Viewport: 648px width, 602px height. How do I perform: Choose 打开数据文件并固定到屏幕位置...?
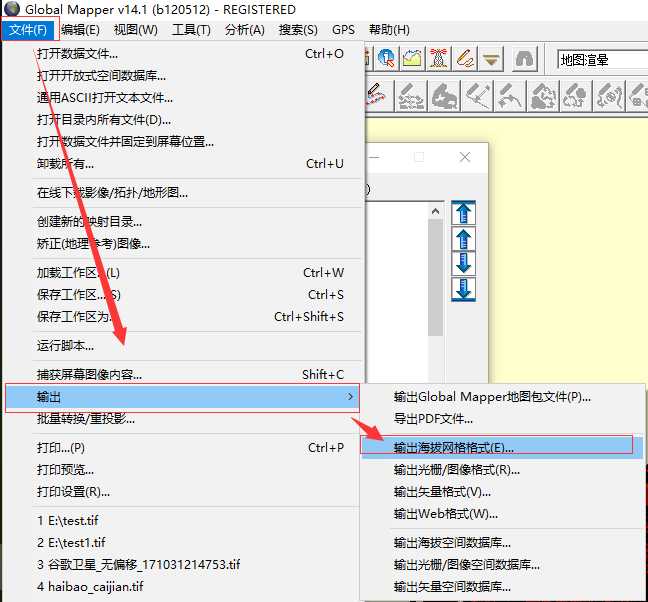pyautogui.click(x=184, y=142)
